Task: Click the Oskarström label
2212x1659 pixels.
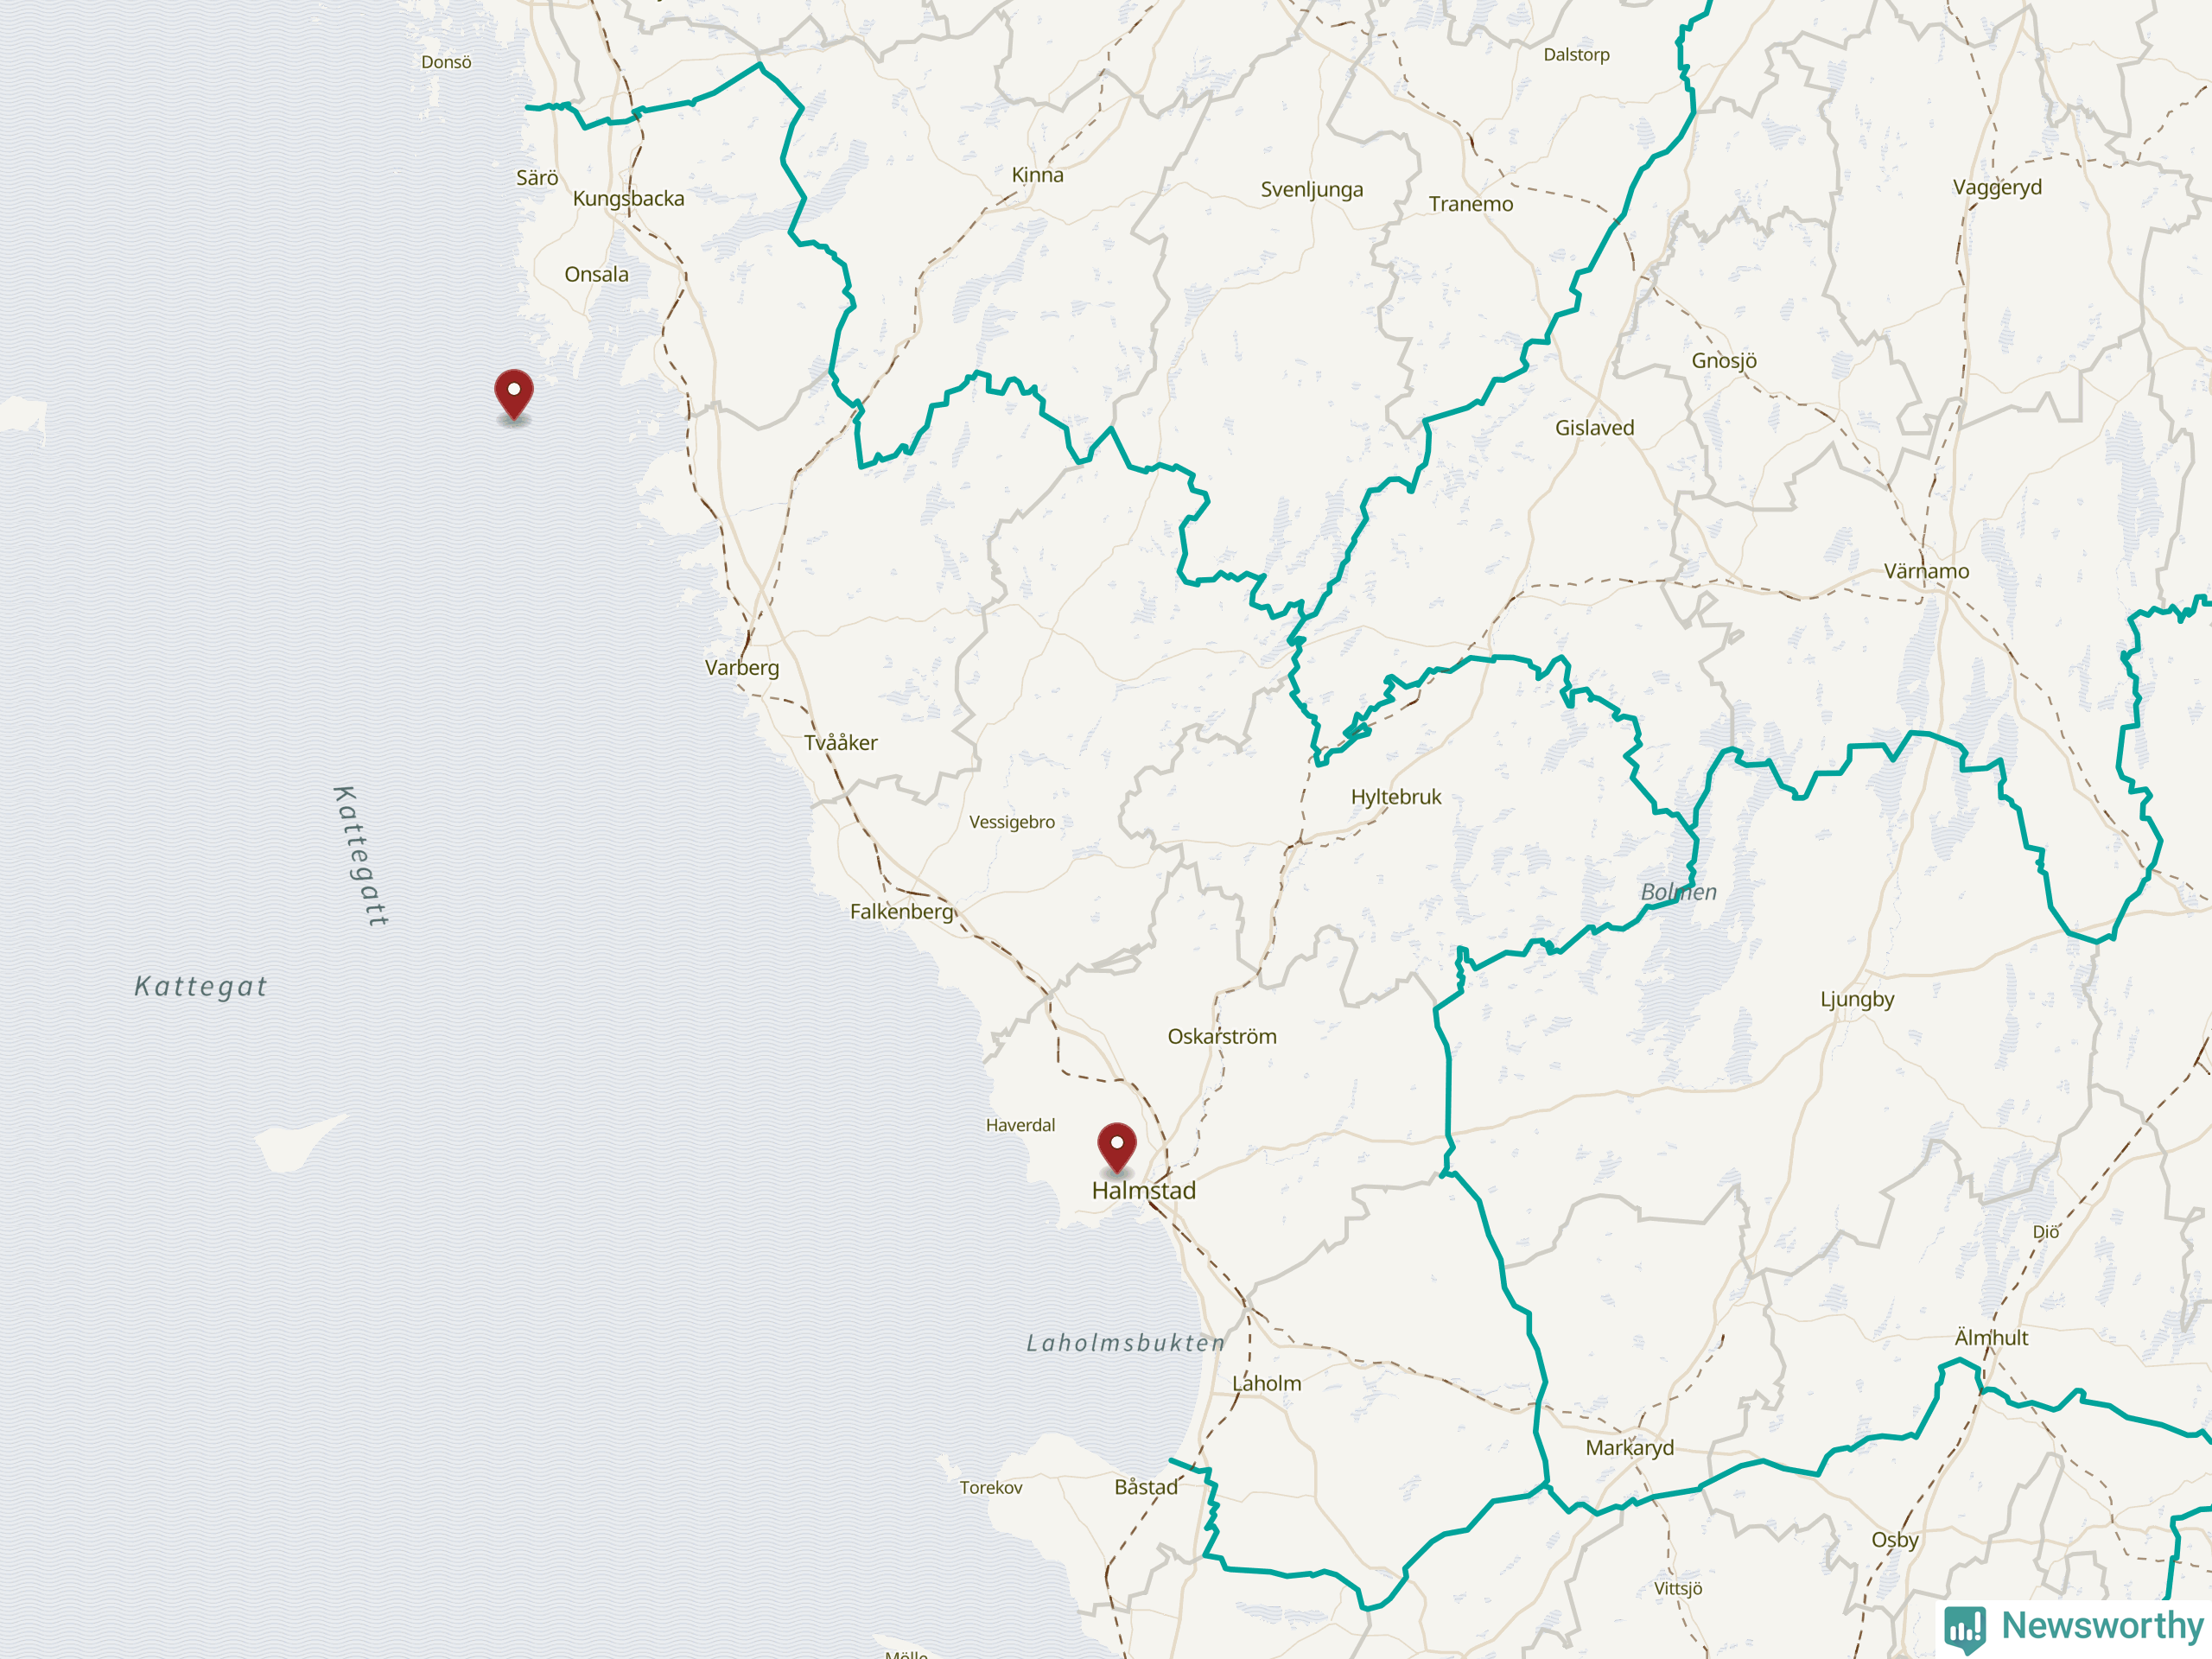Action: [1222, 1036]
